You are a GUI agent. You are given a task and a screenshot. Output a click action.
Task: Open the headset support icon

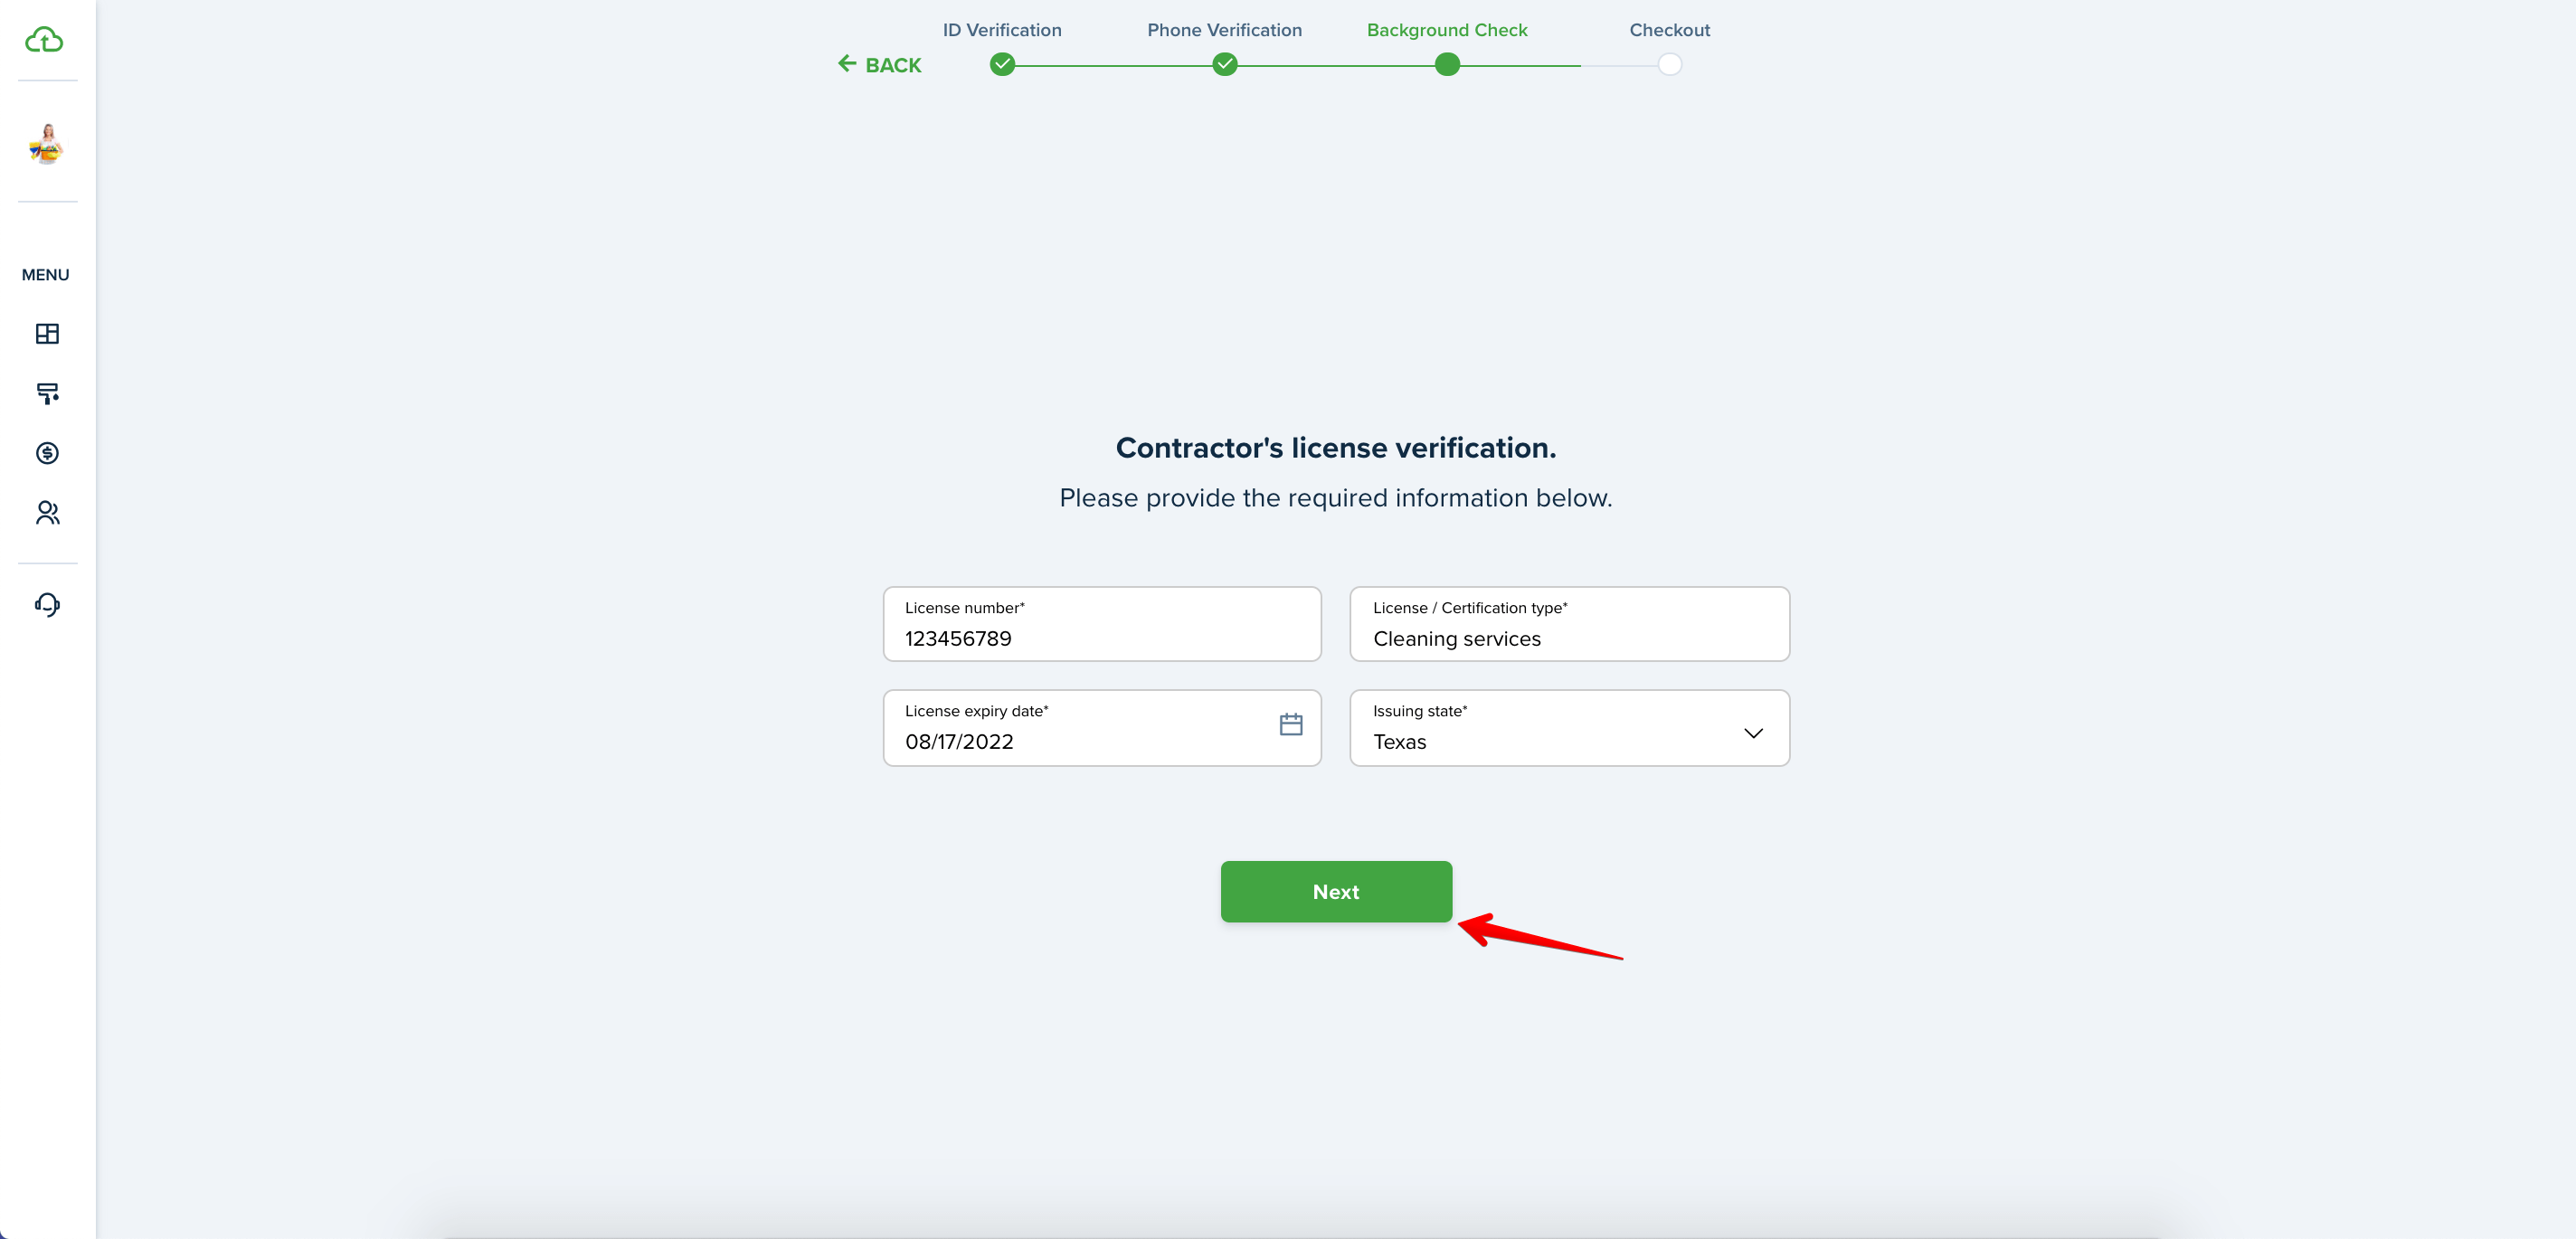pyautogui.click(x=47, y=604)
